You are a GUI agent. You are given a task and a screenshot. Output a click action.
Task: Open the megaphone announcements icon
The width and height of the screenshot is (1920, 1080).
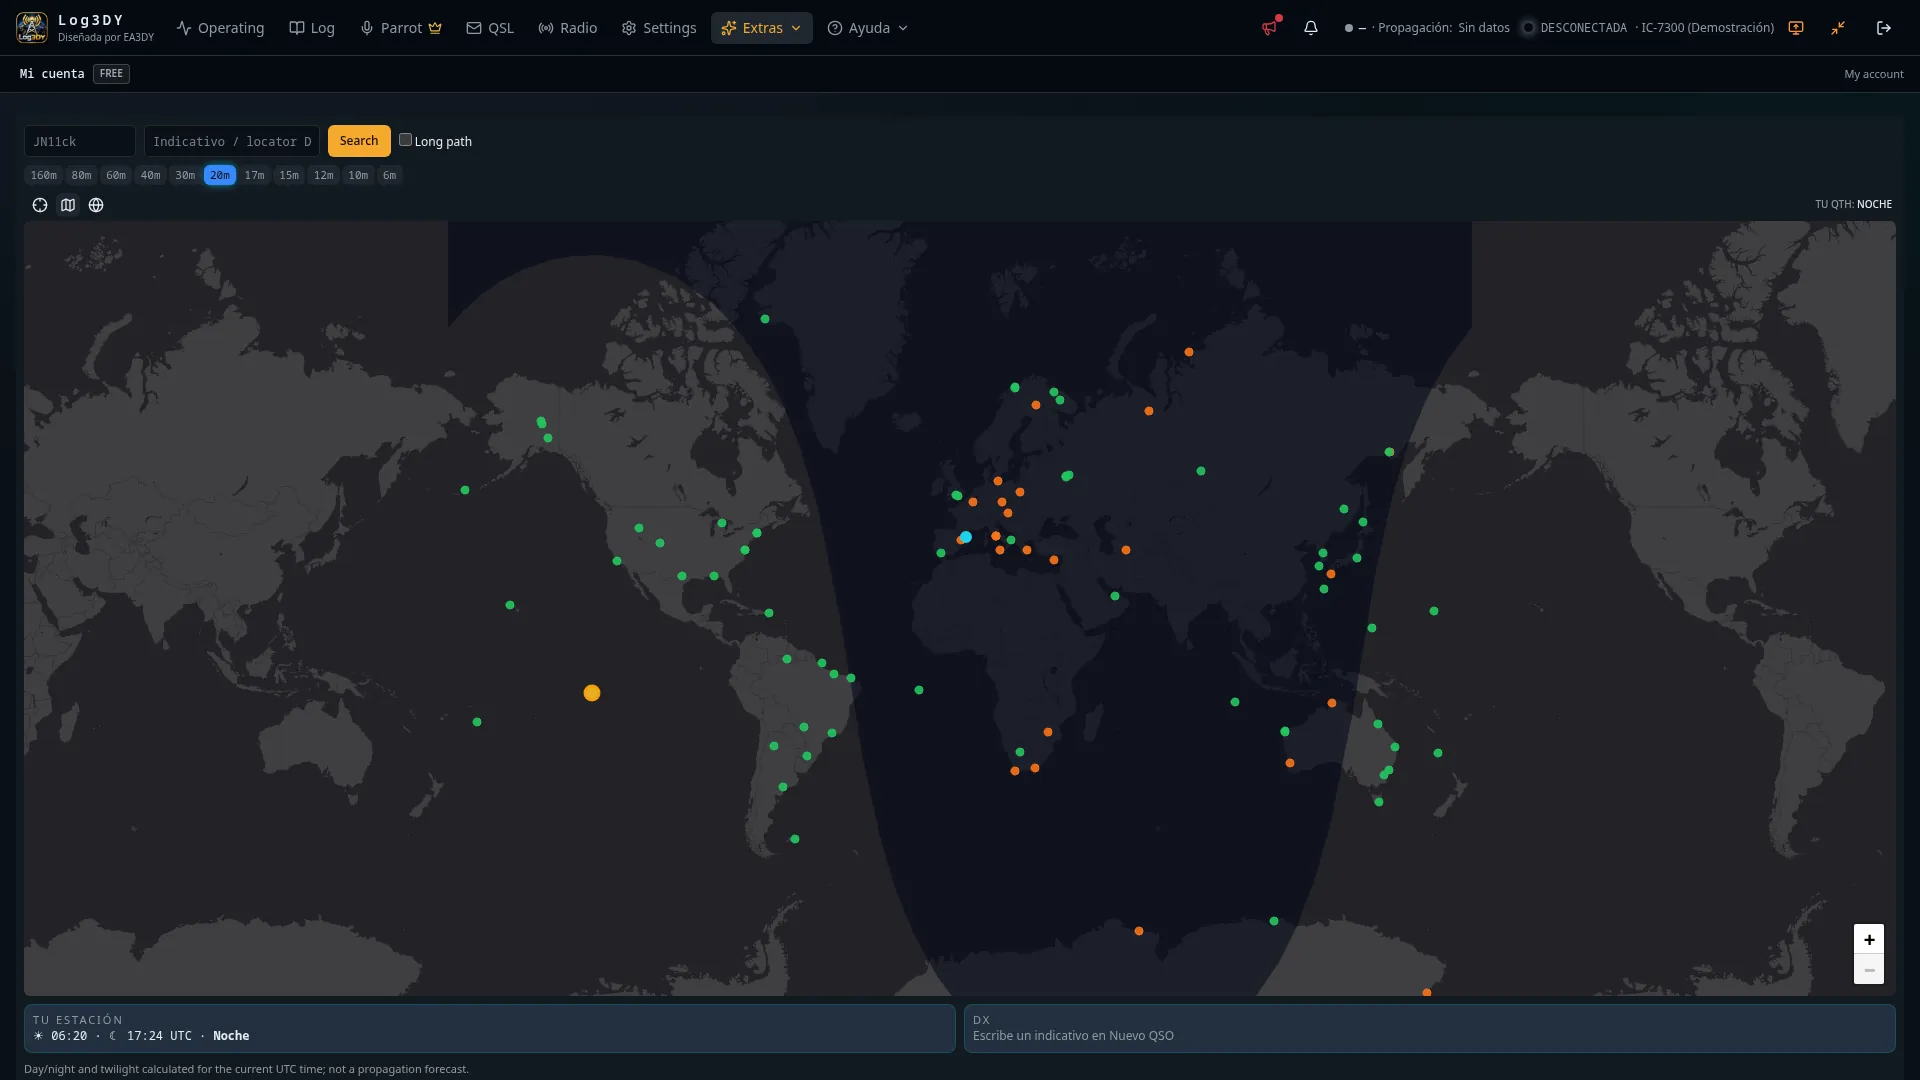(1269, 28)
